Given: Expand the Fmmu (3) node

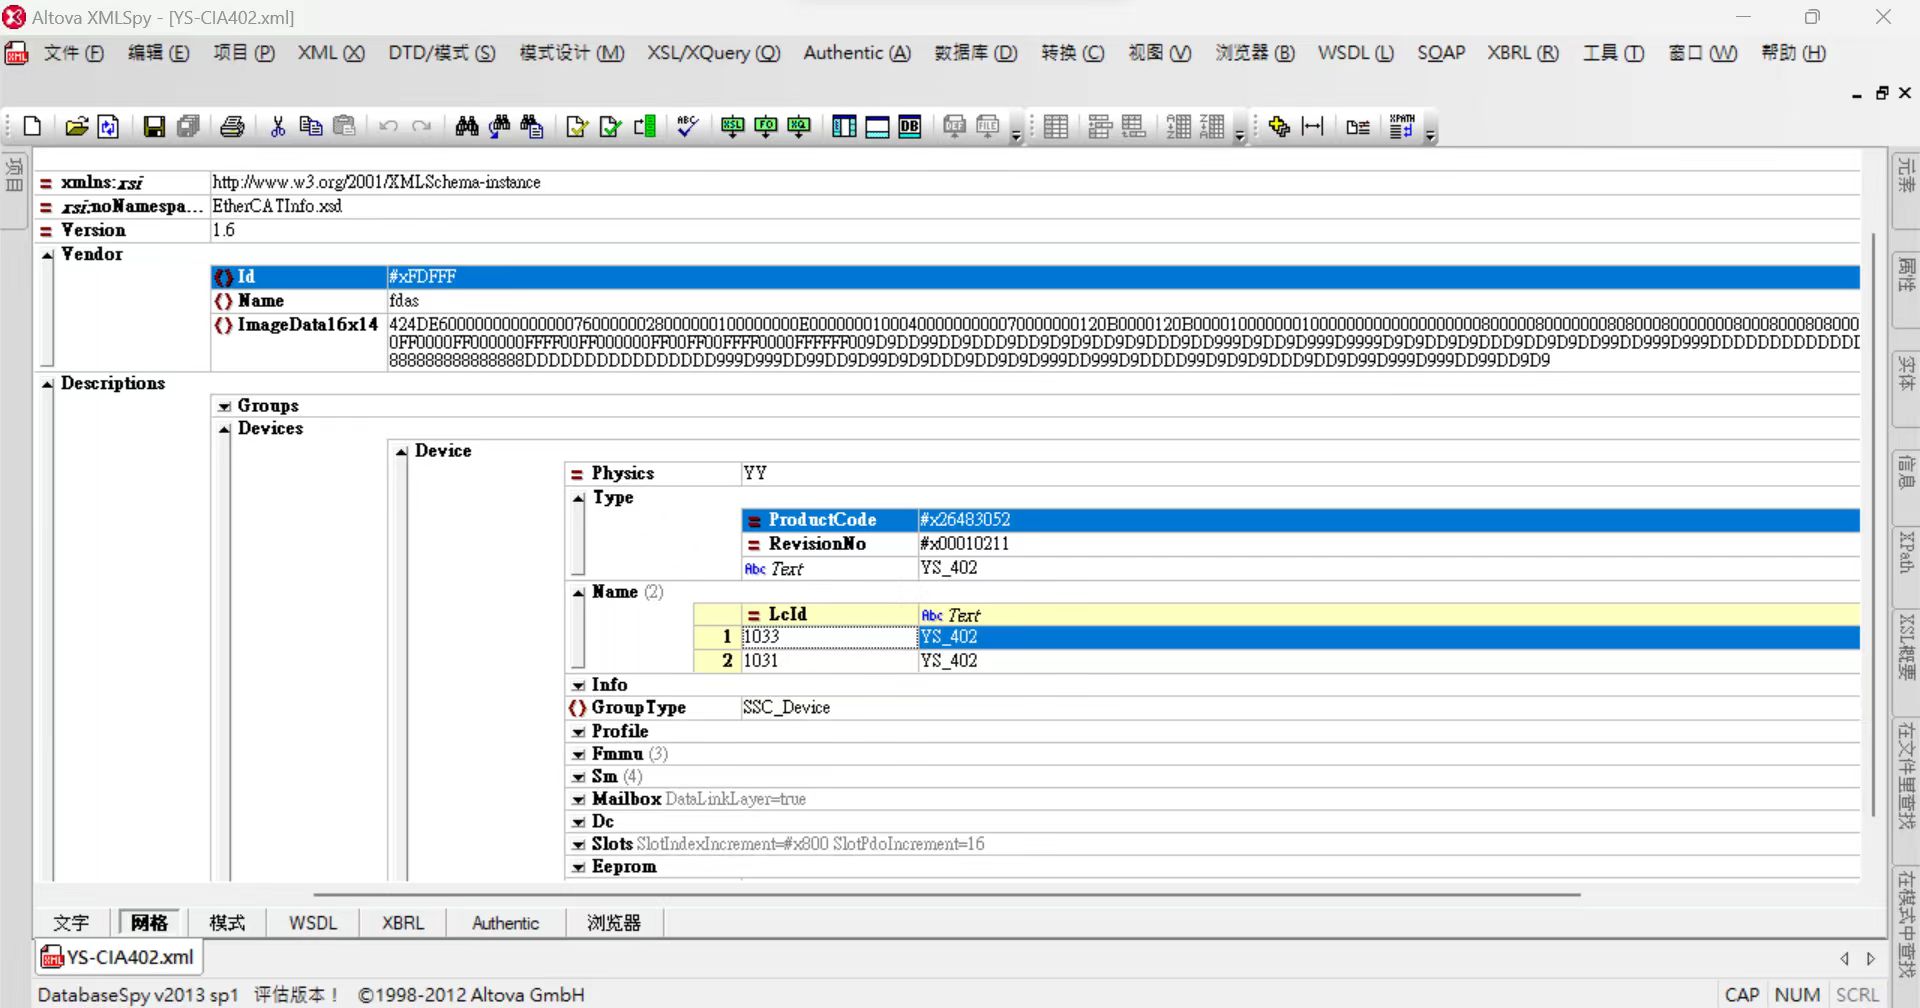Looking at the screenshot, I should tap(578, 755).
